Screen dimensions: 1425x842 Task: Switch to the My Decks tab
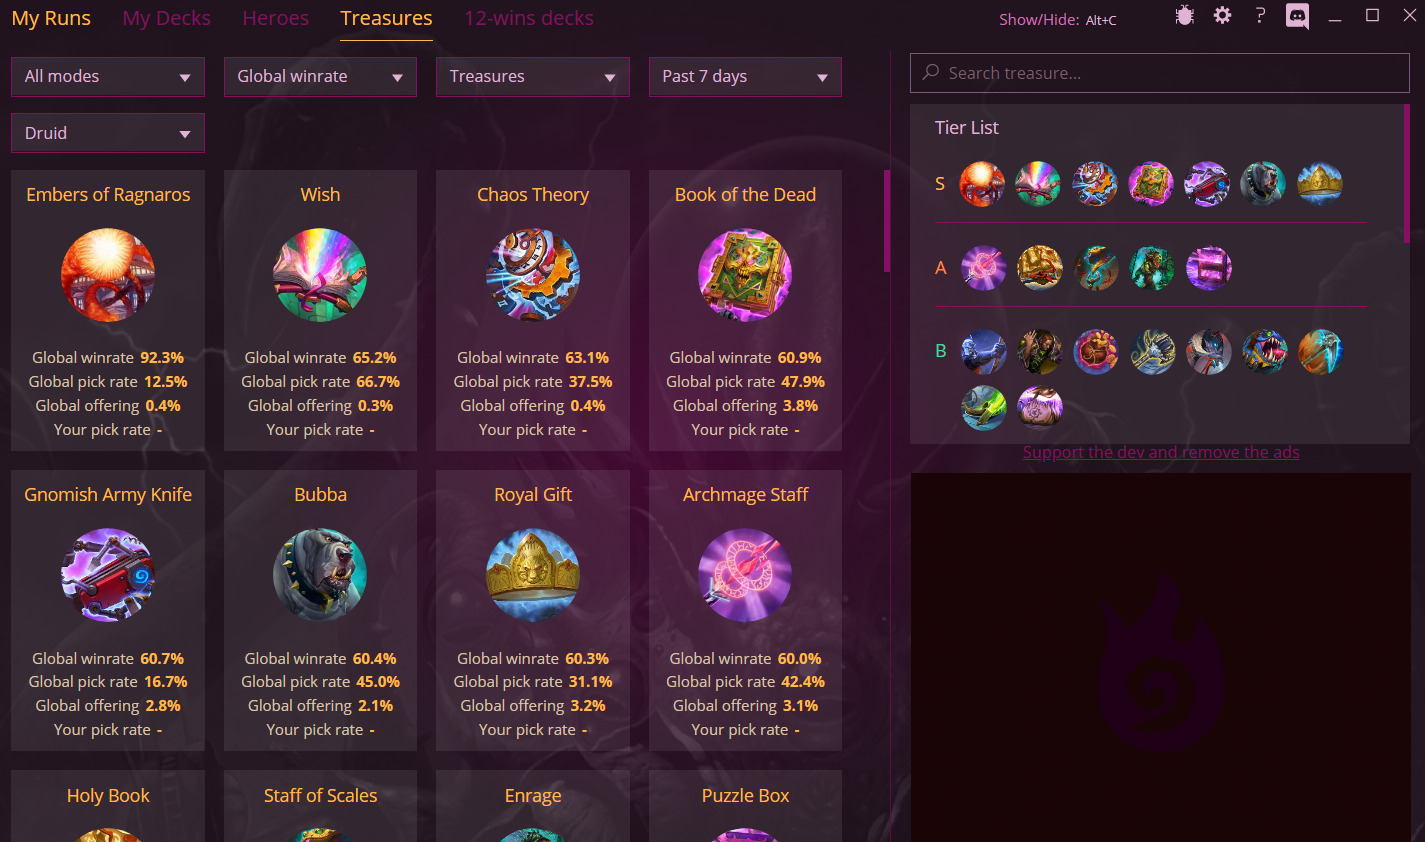coord(167,18)
